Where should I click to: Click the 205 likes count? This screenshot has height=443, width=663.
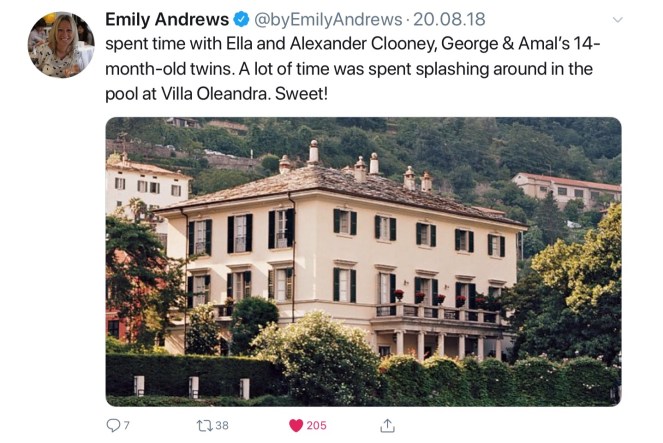pyautogui.click(x=316, y=425)
